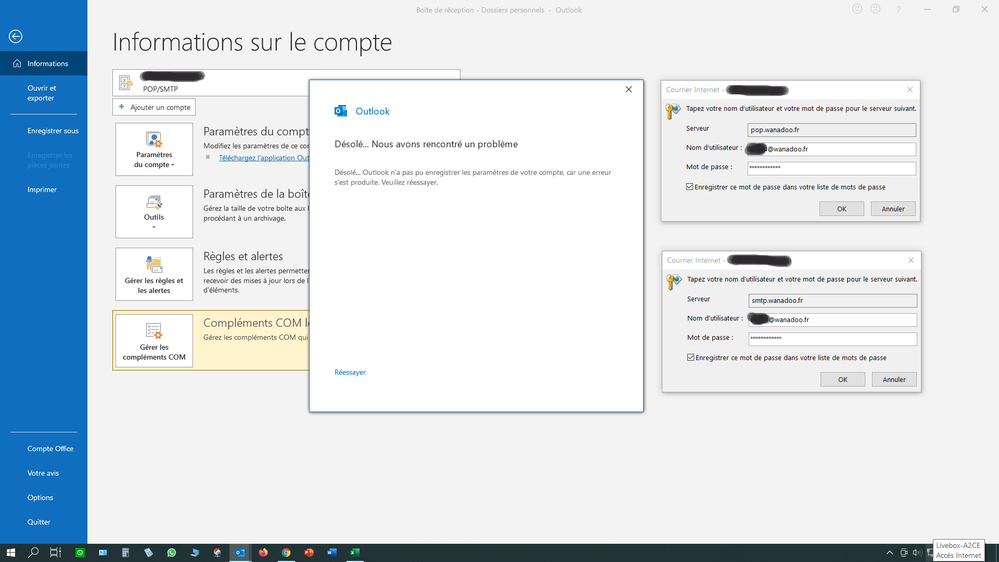Click Gérer les règles et les alertes

(154, 274)
